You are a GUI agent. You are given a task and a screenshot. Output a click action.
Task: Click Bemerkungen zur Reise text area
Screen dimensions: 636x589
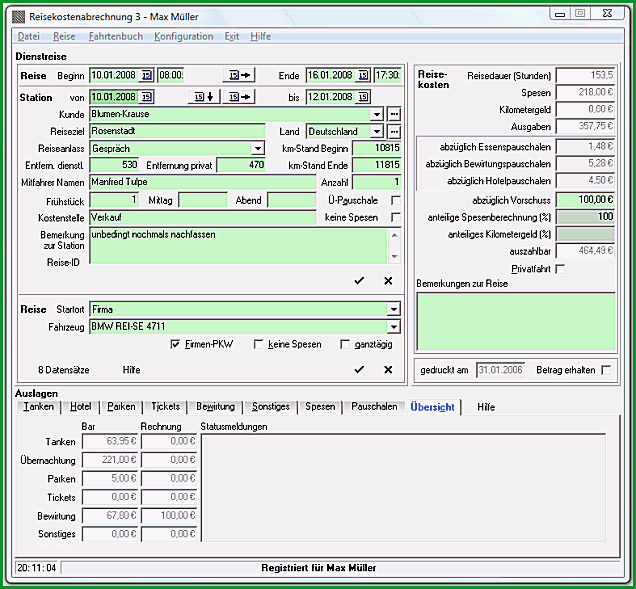[516, 321]
